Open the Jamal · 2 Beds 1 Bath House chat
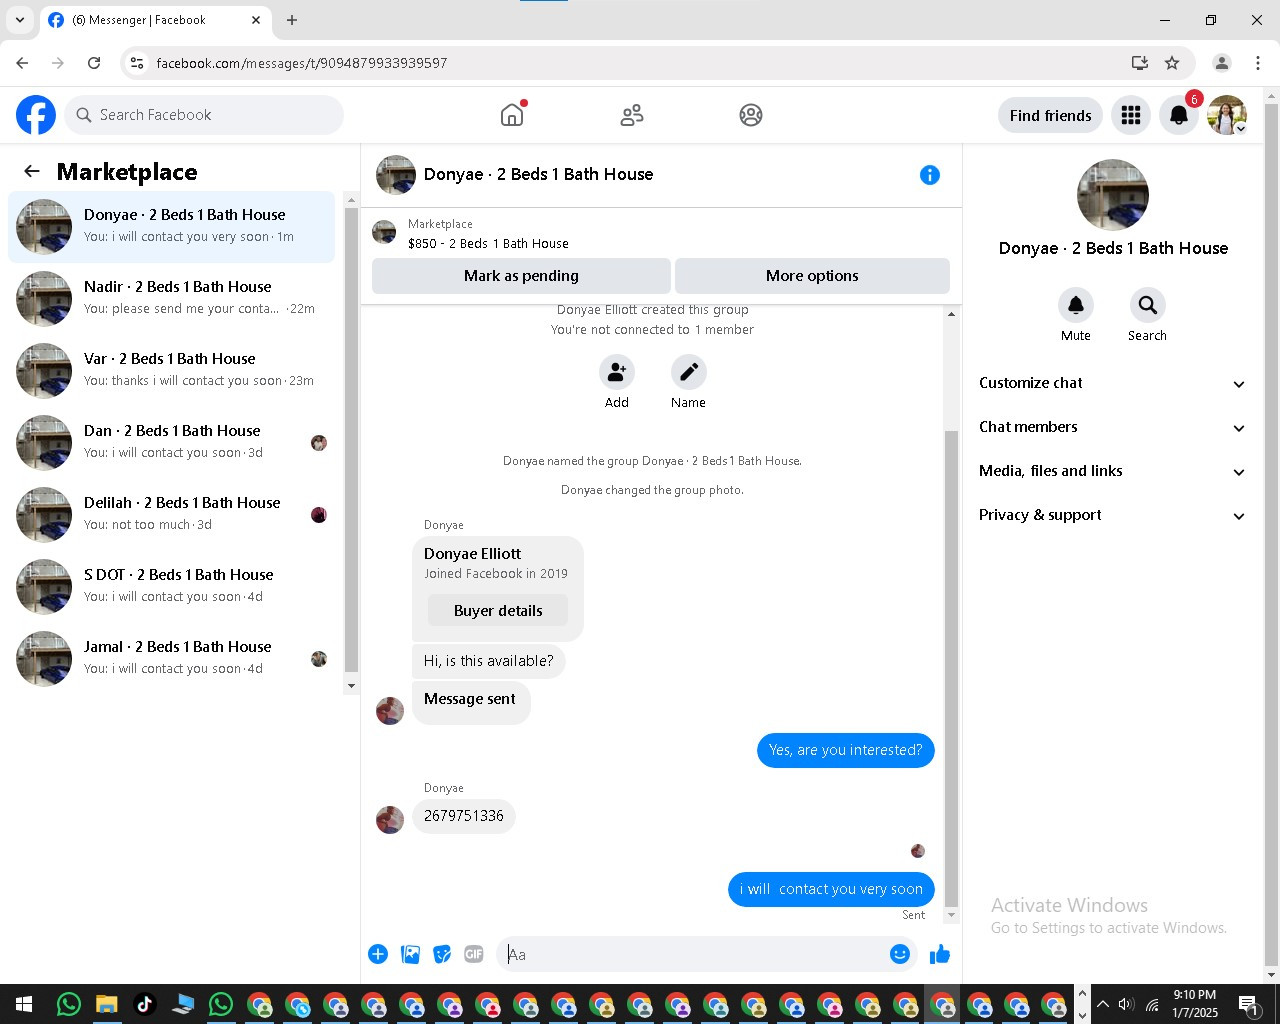 [172, 659]
